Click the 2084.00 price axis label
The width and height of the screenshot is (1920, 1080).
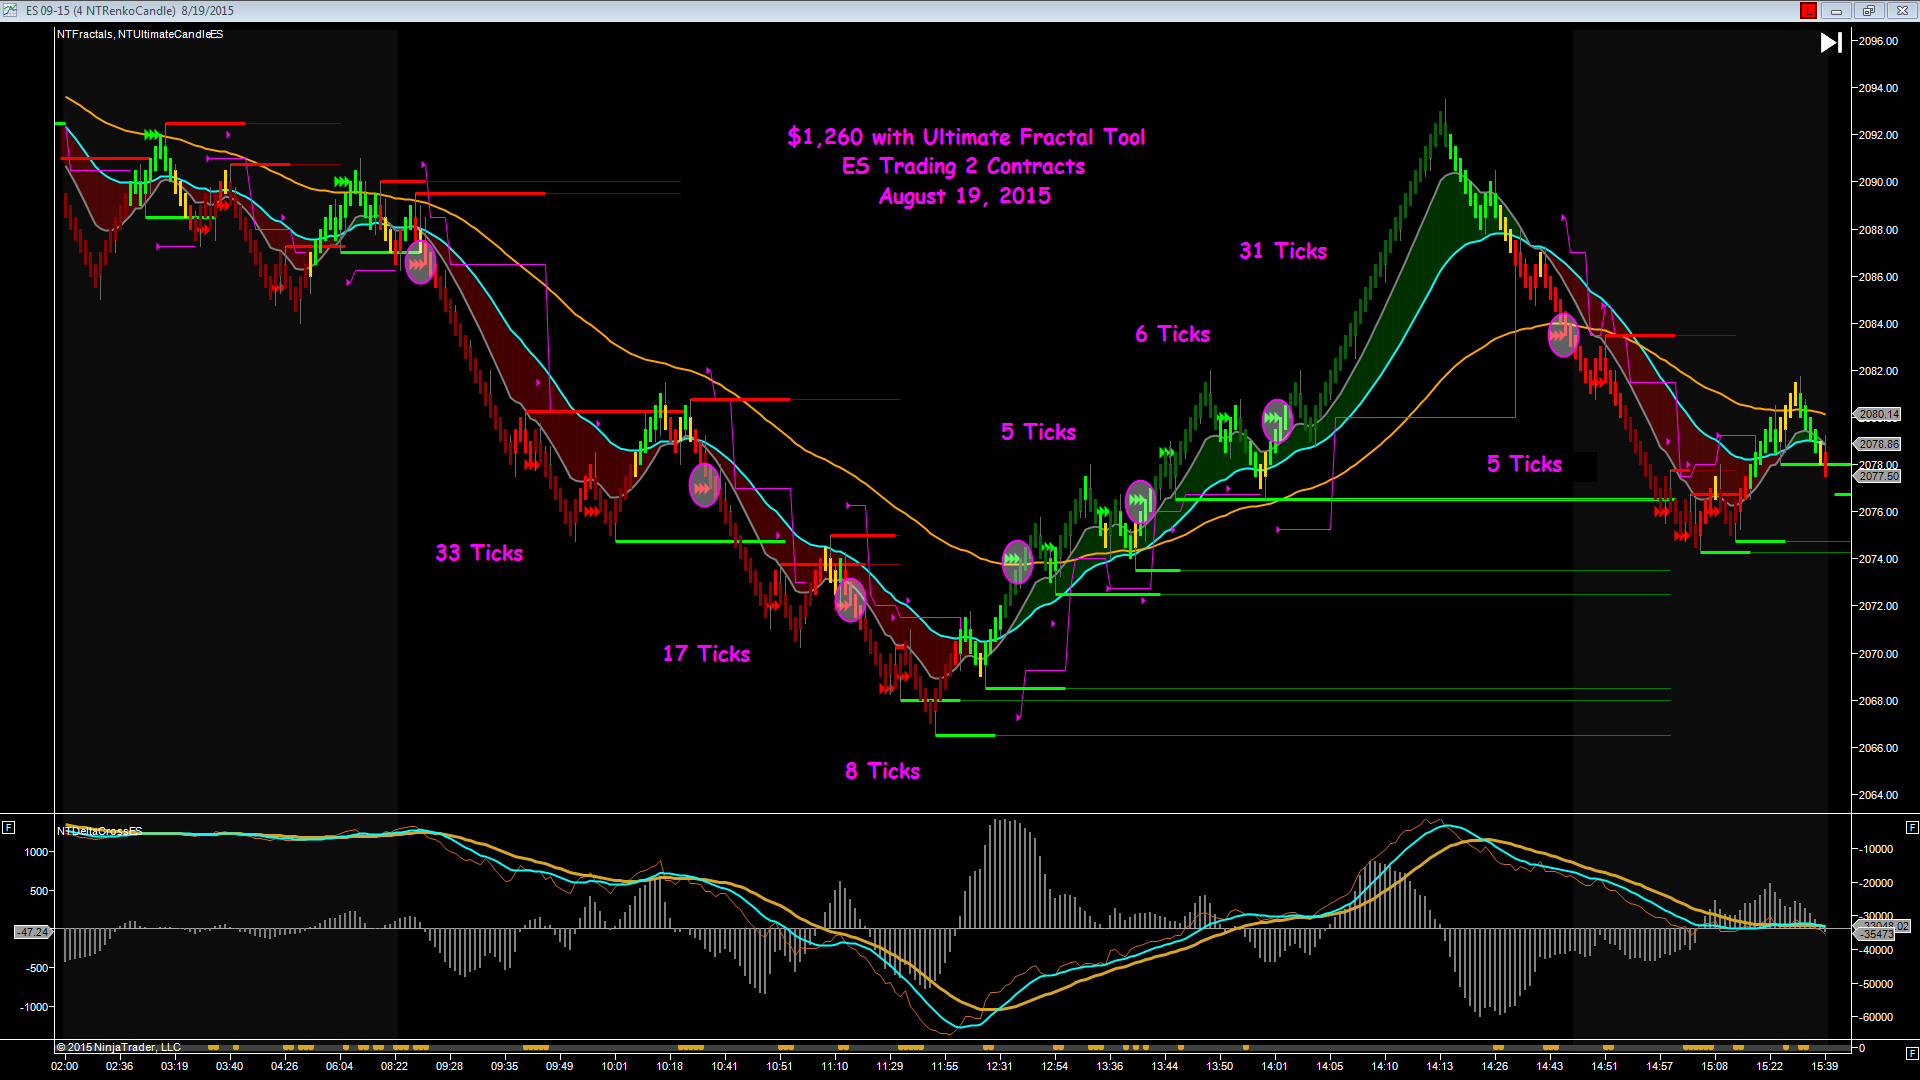click(x=1878, y=324)
